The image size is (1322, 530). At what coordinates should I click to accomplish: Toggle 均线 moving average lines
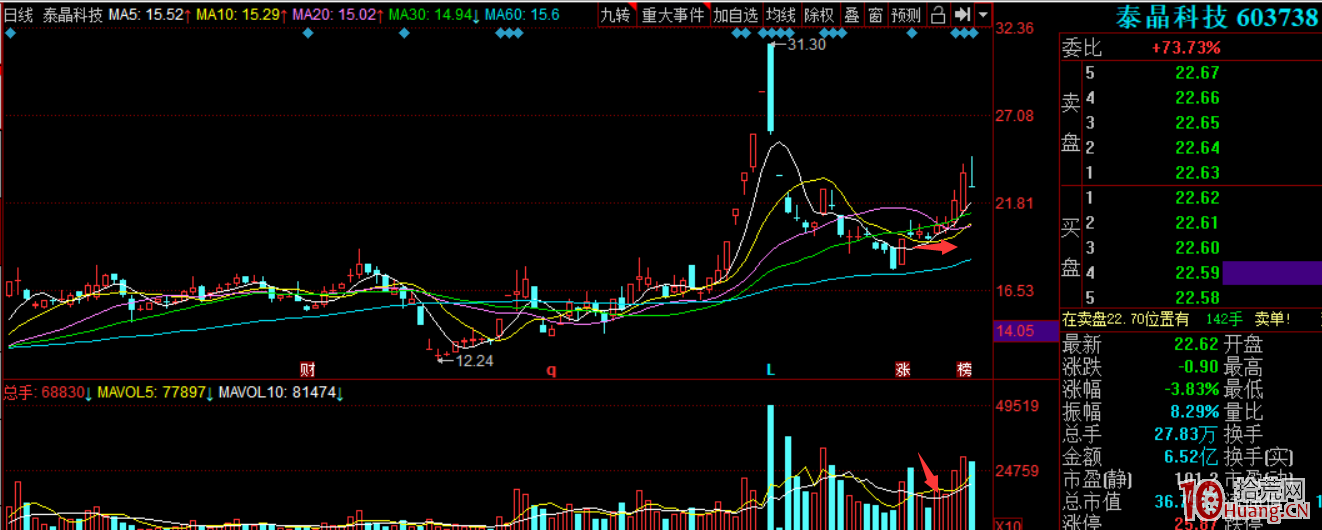781,15
